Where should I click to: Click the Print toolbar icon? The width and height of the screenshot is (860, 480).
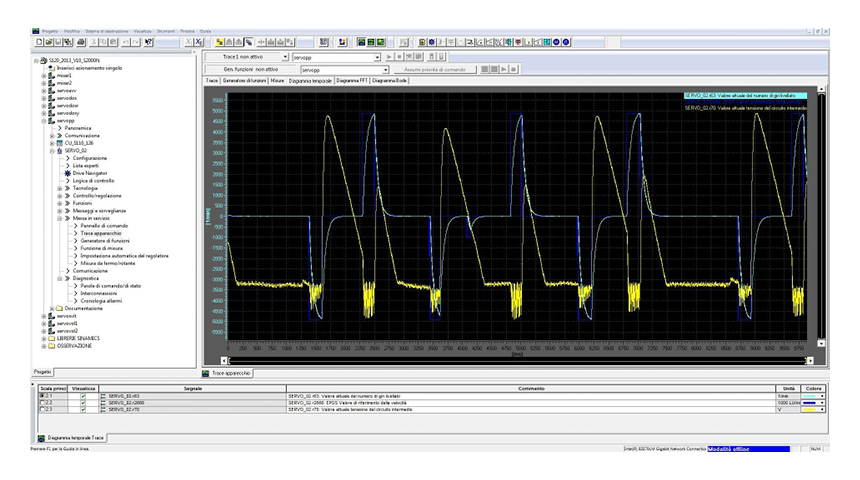81,42
